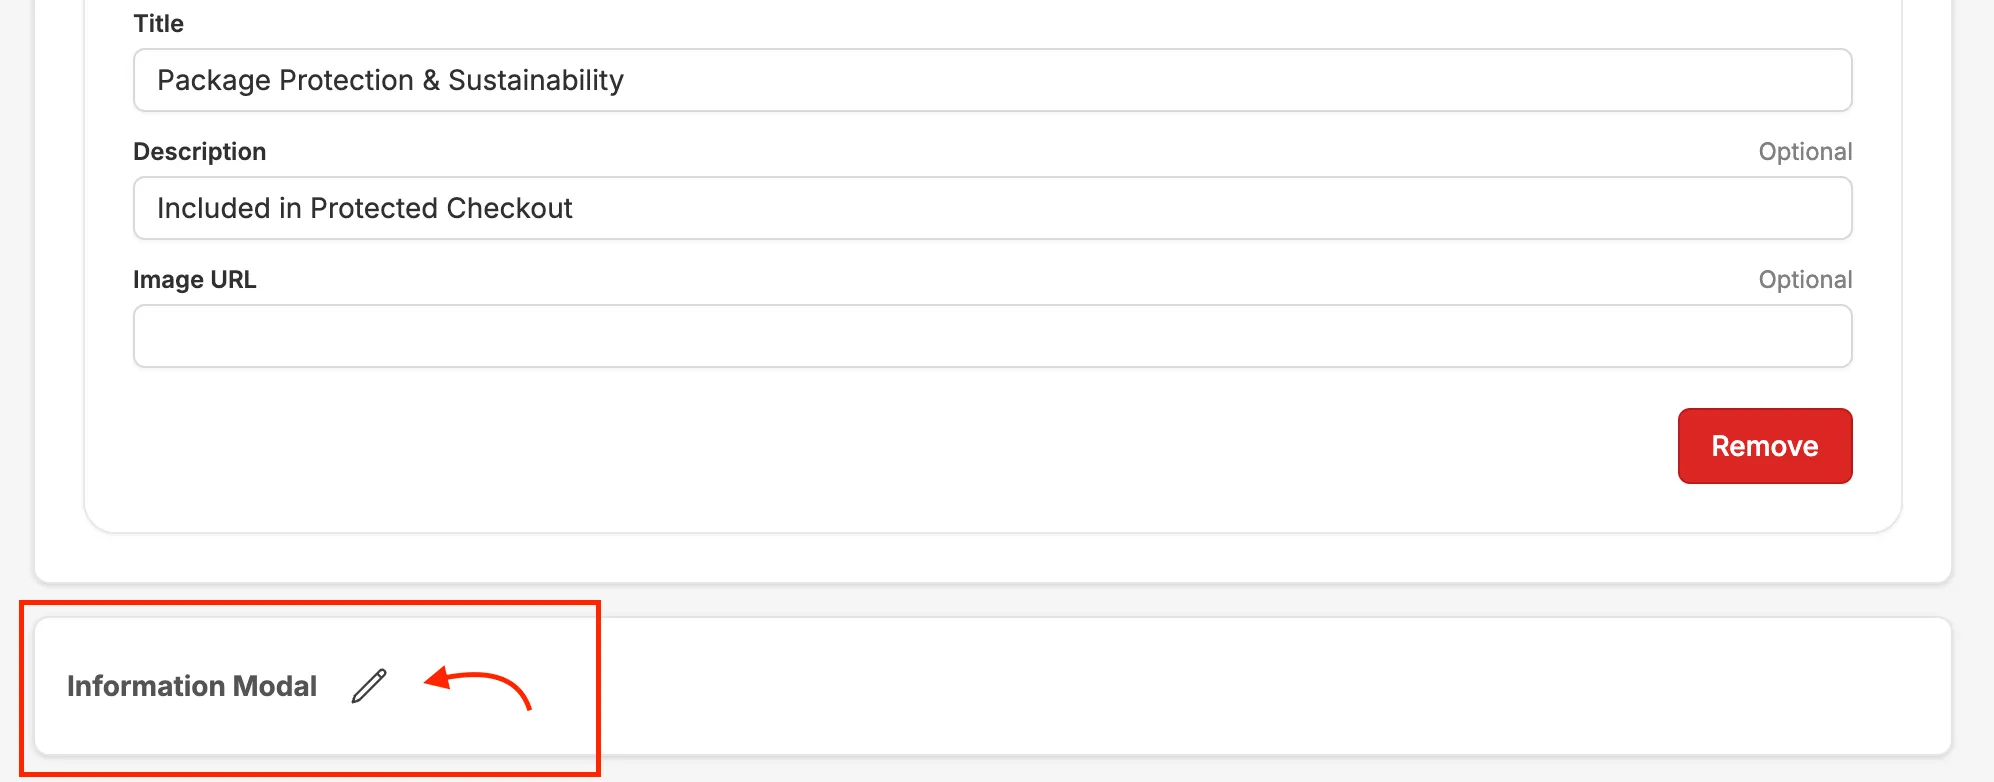This screenshot has width=1994, height=782.
Task: Click the pencil edit icon beside Information Modal
Action: [369, 686]
